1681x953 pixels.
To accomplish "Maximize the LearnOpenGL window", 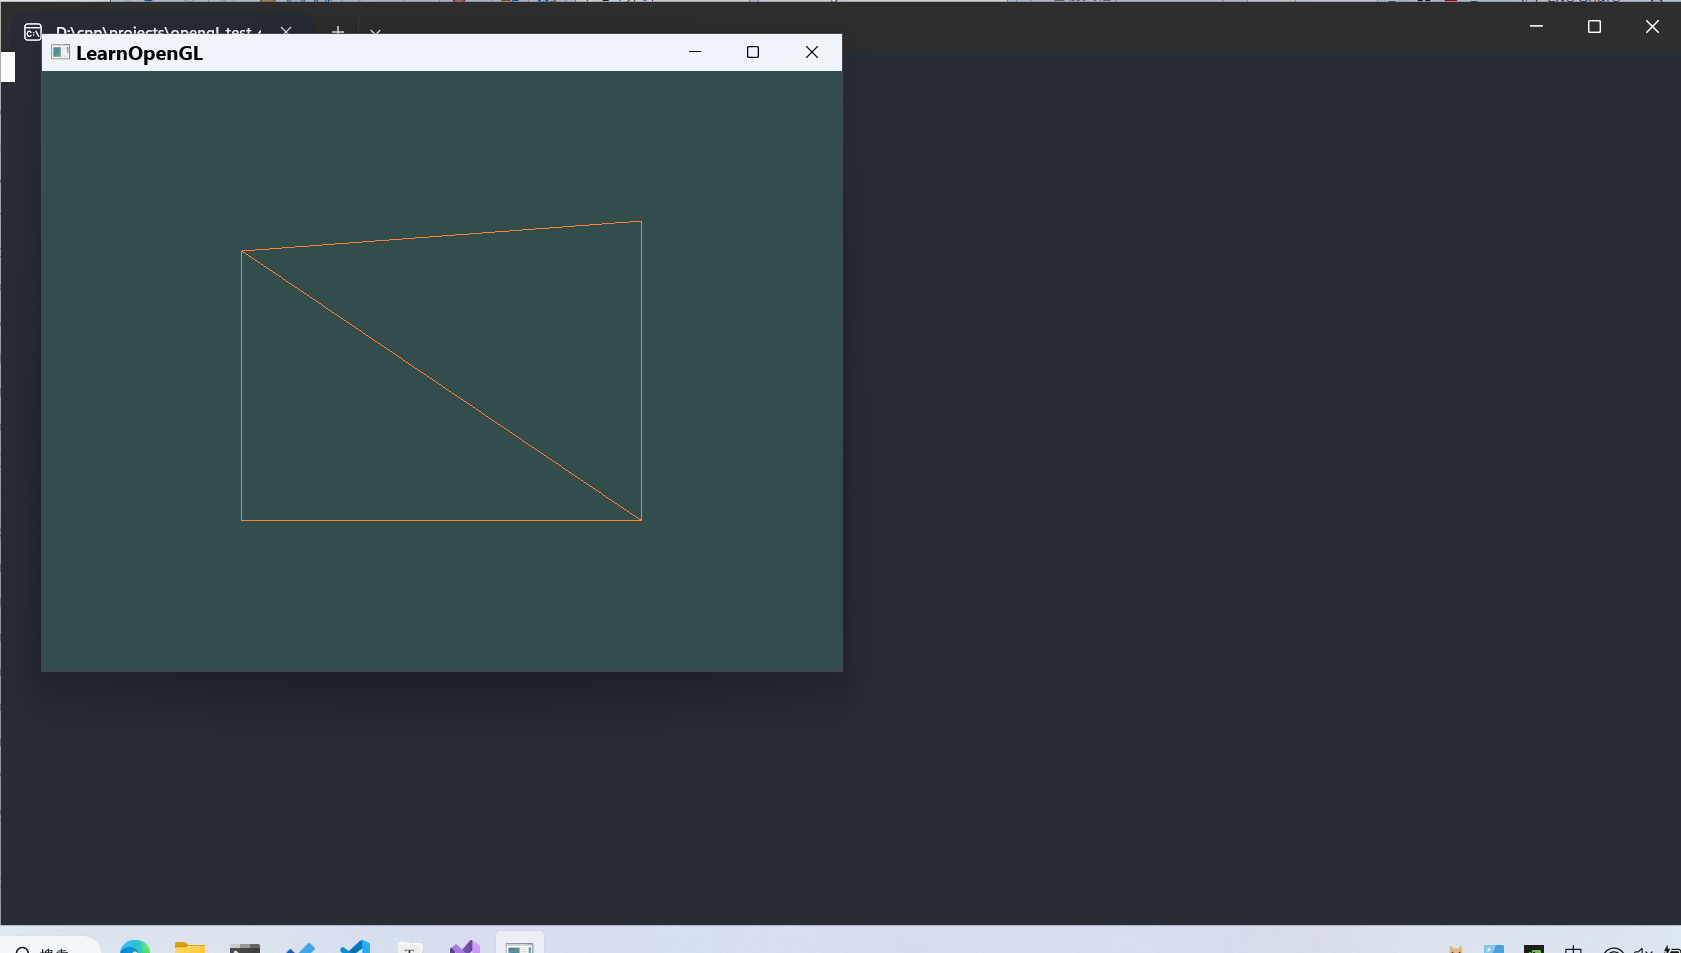I will pyautogui.click(x=753, y=52).
